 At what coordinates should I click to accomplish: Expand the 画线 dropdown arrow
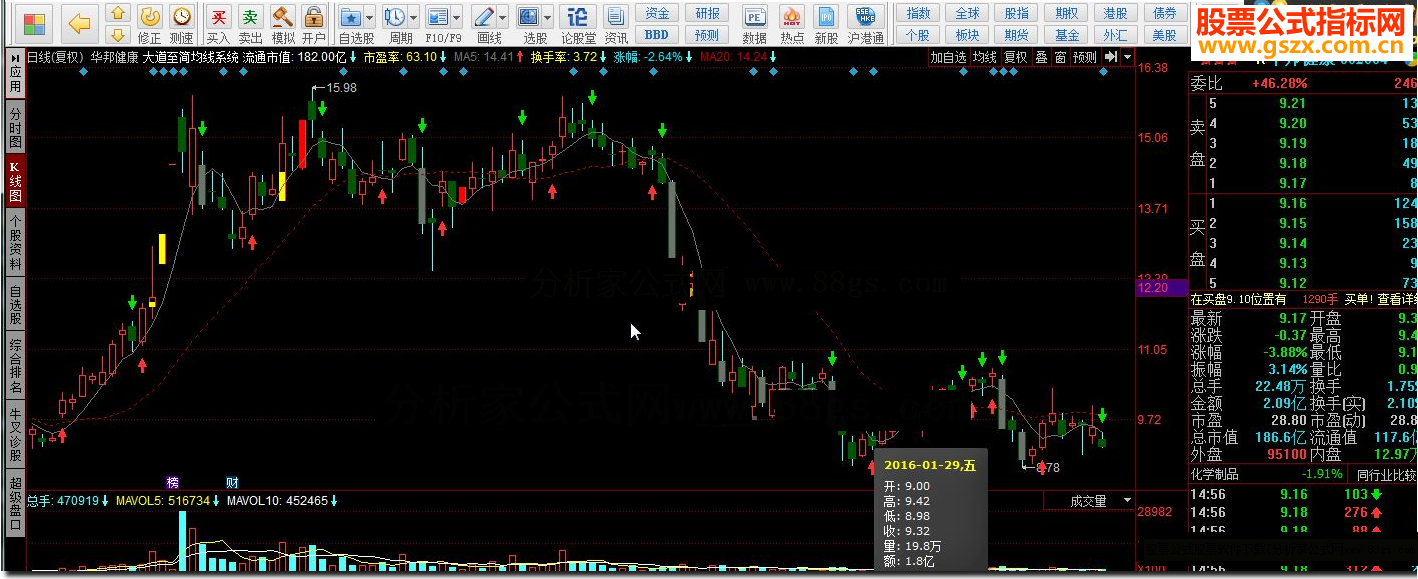(503, 18)
